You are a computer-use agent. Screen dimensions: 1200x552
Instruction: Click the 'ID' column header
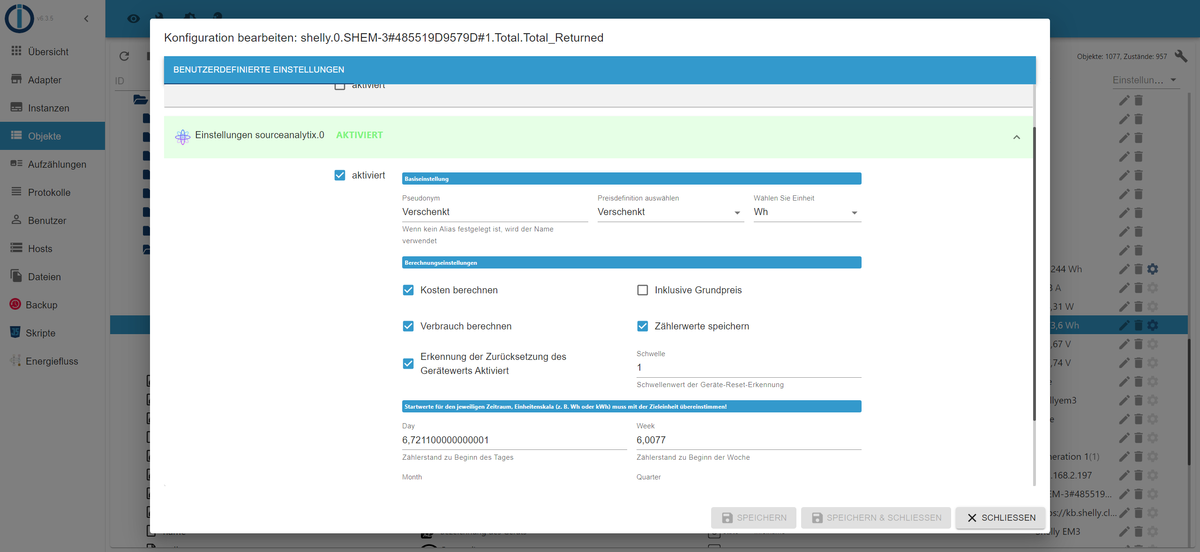click(119, 80)
